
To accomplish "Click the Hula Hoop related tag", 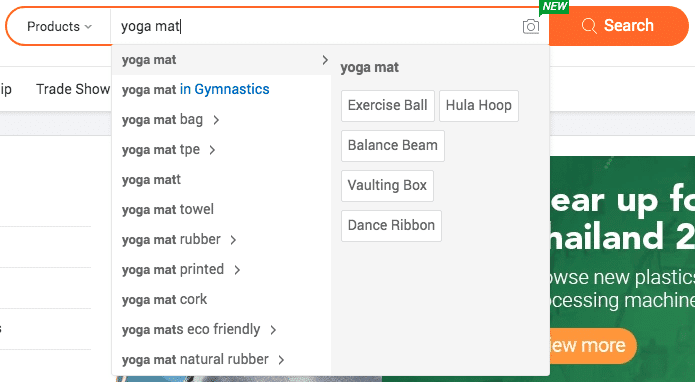I will (479, 105).
